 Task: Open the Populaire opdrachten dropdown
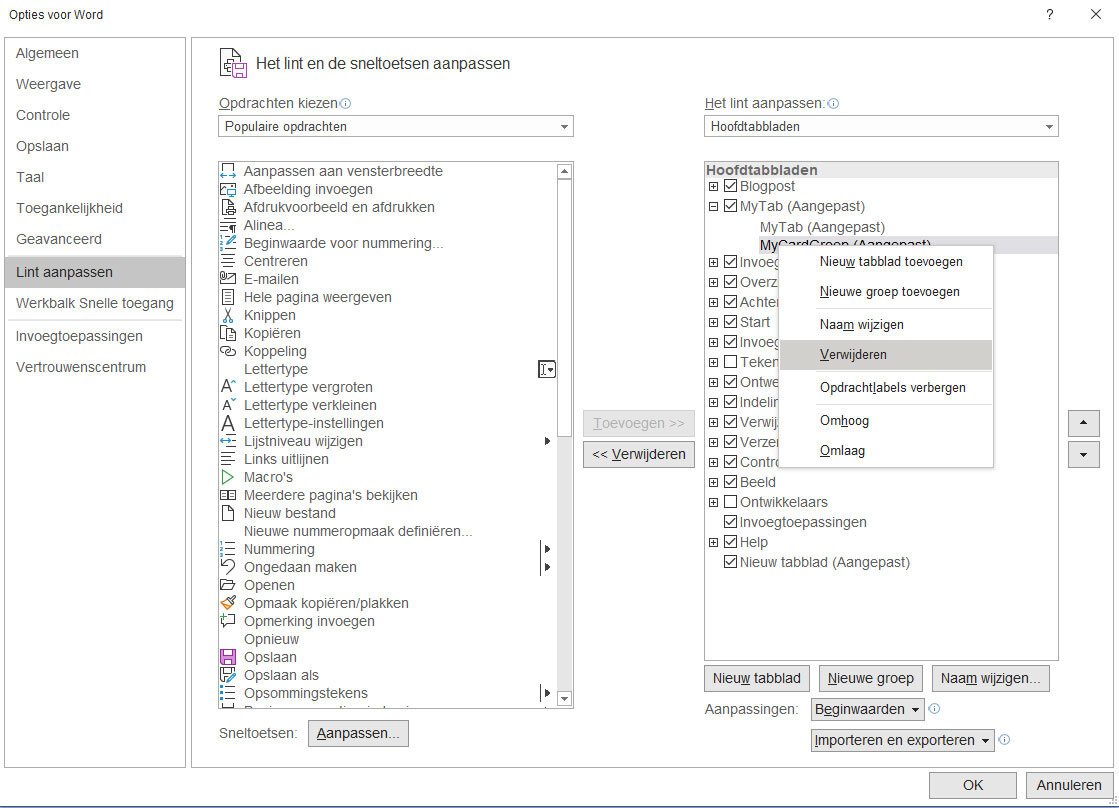click(x=395, y=126)
